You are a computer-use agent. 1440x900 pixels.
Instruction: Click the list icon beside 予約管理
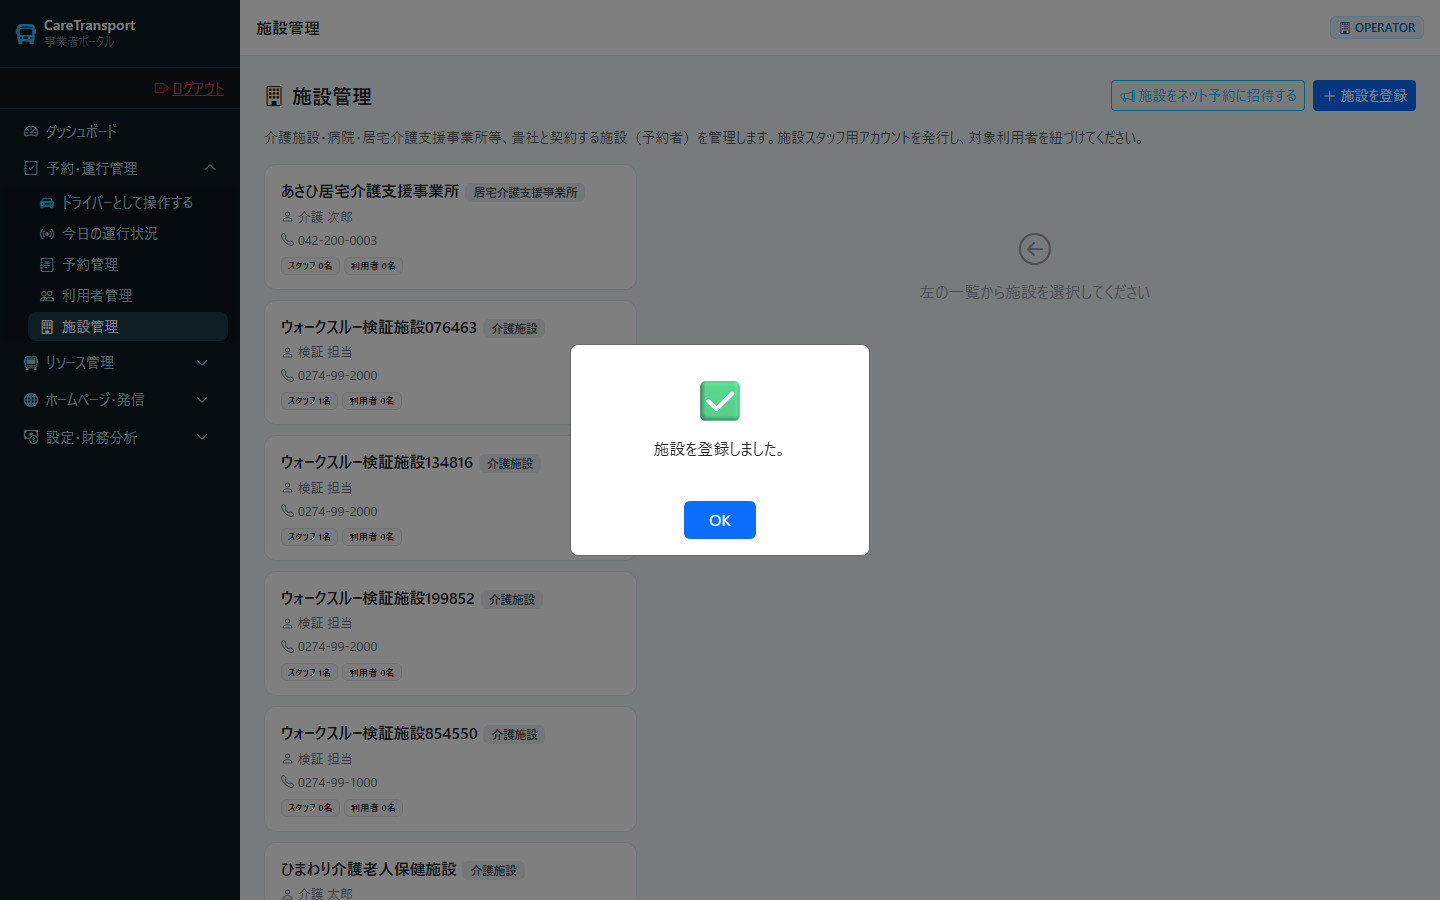(x=47, y=264)
